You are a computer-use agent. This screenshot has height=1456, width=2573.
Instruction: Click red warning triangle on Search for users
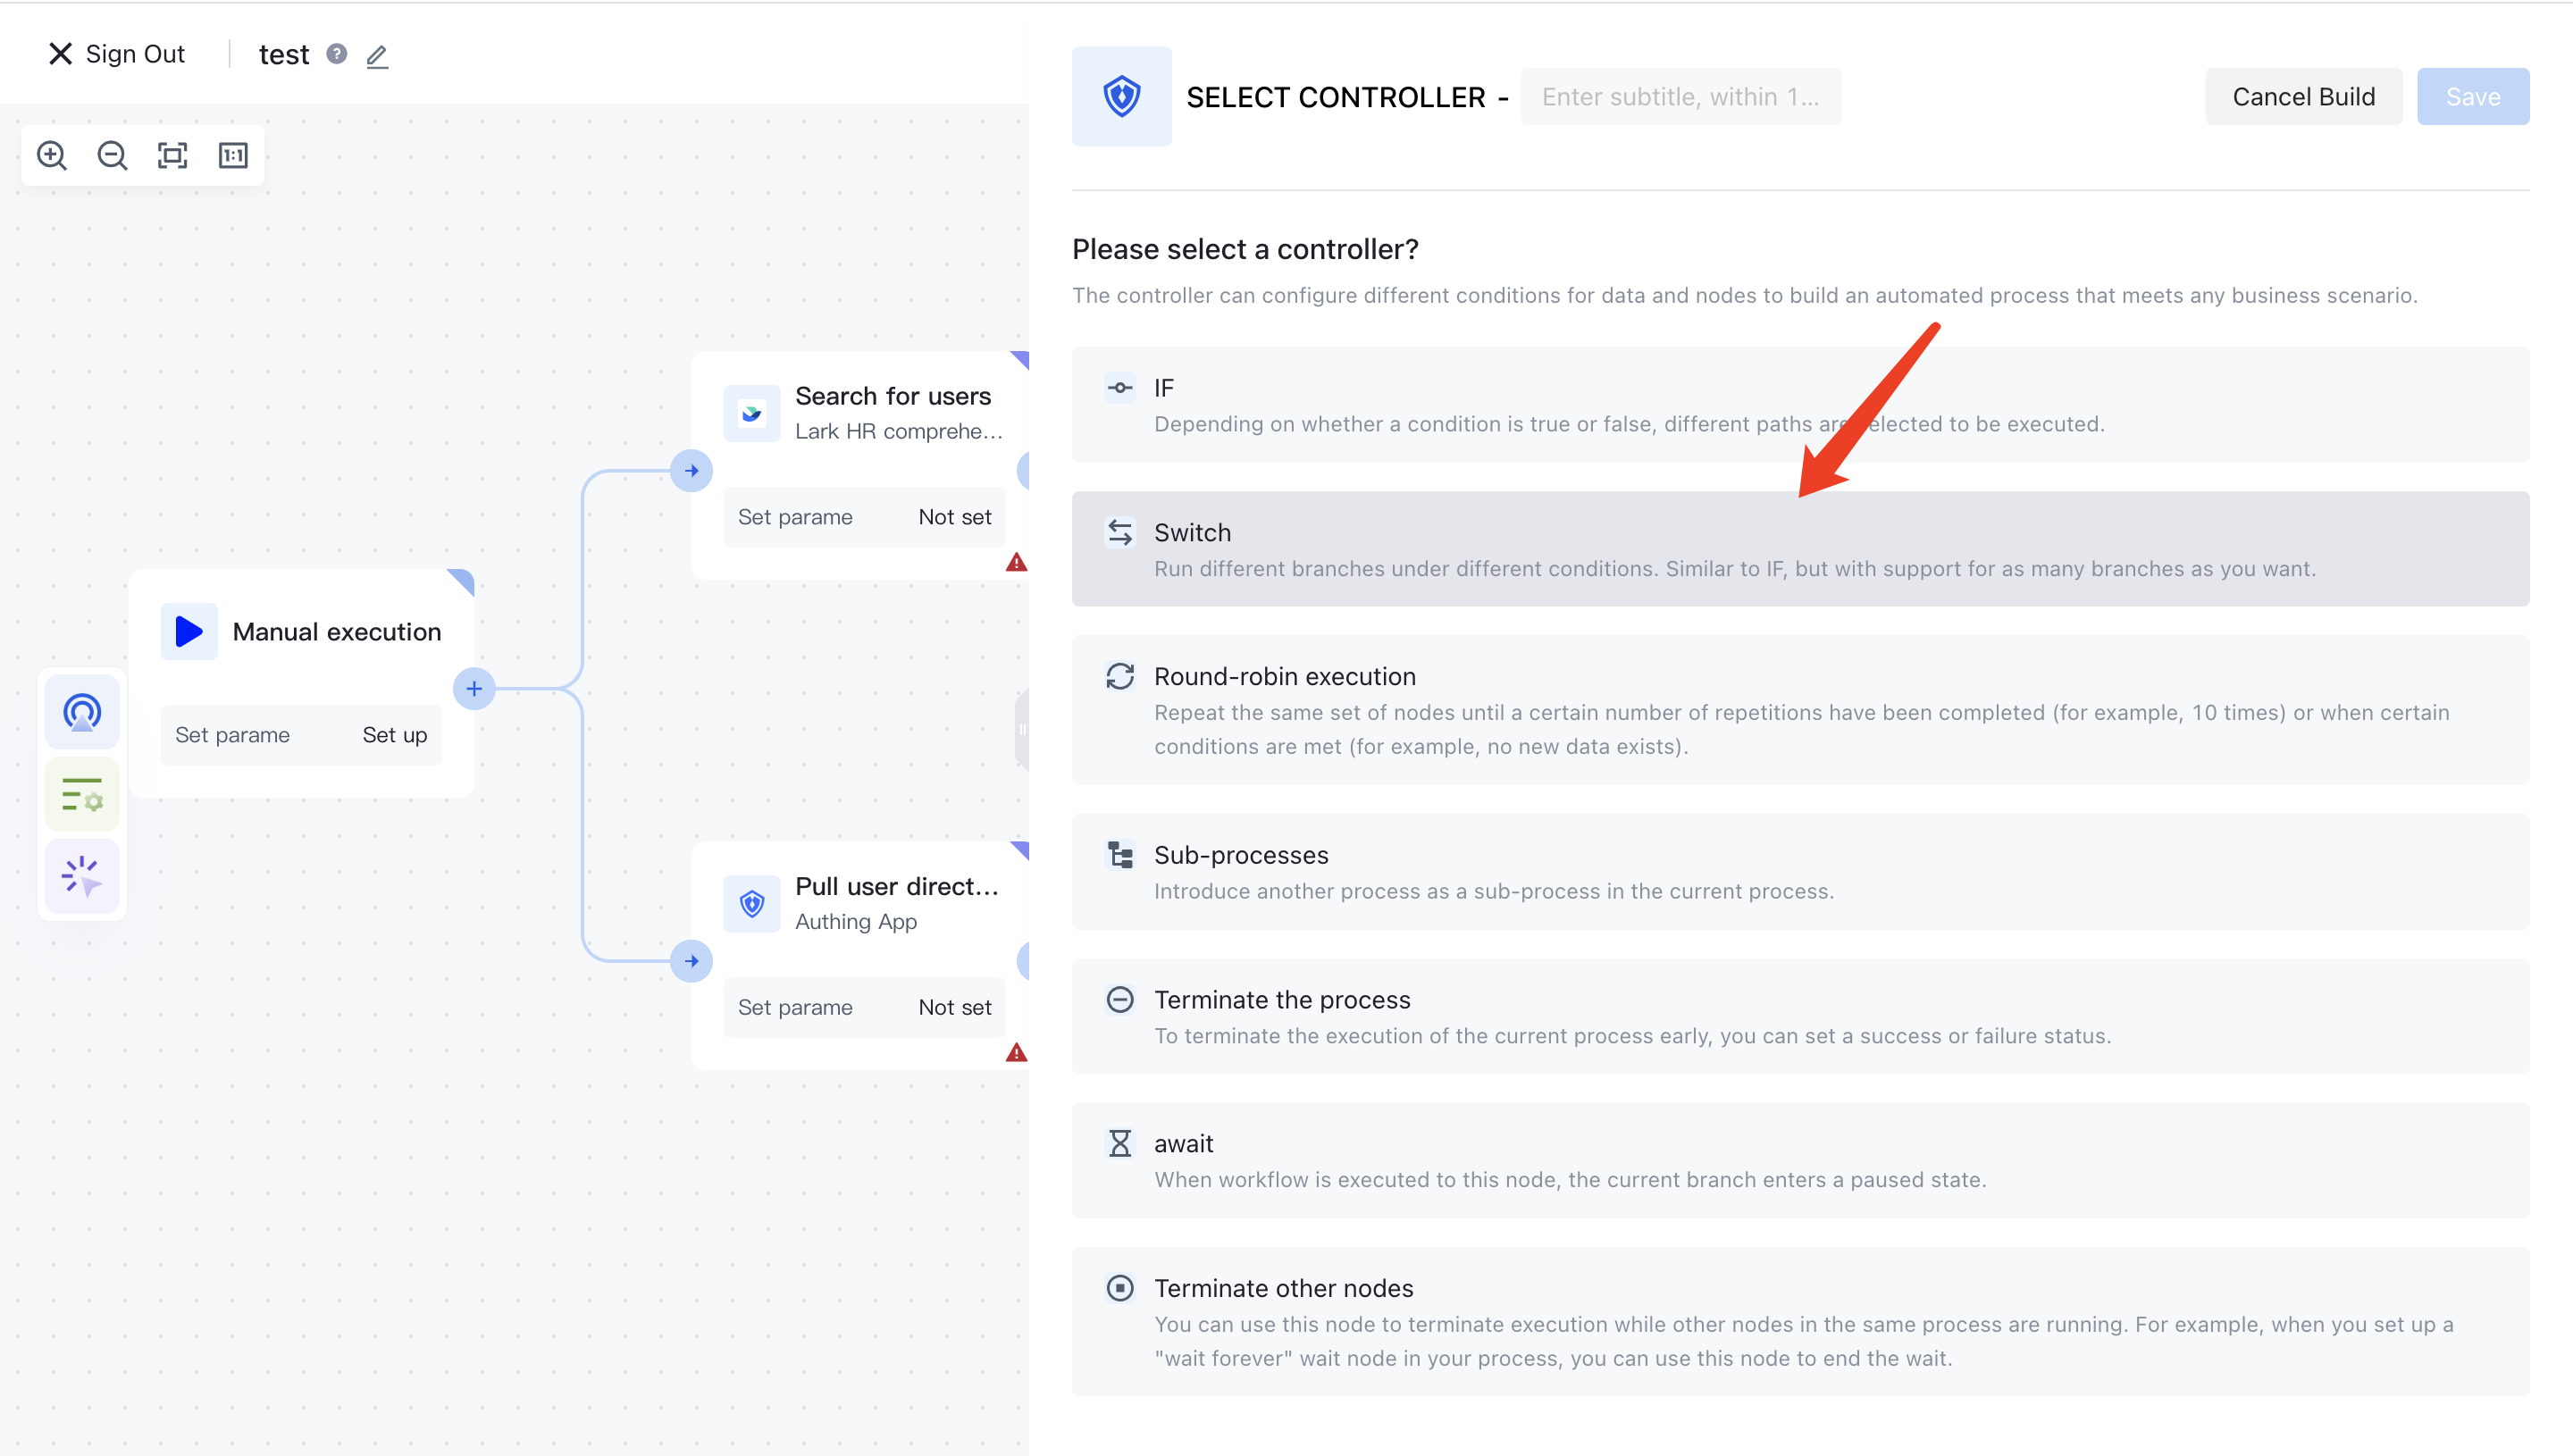coord(1016,563)
